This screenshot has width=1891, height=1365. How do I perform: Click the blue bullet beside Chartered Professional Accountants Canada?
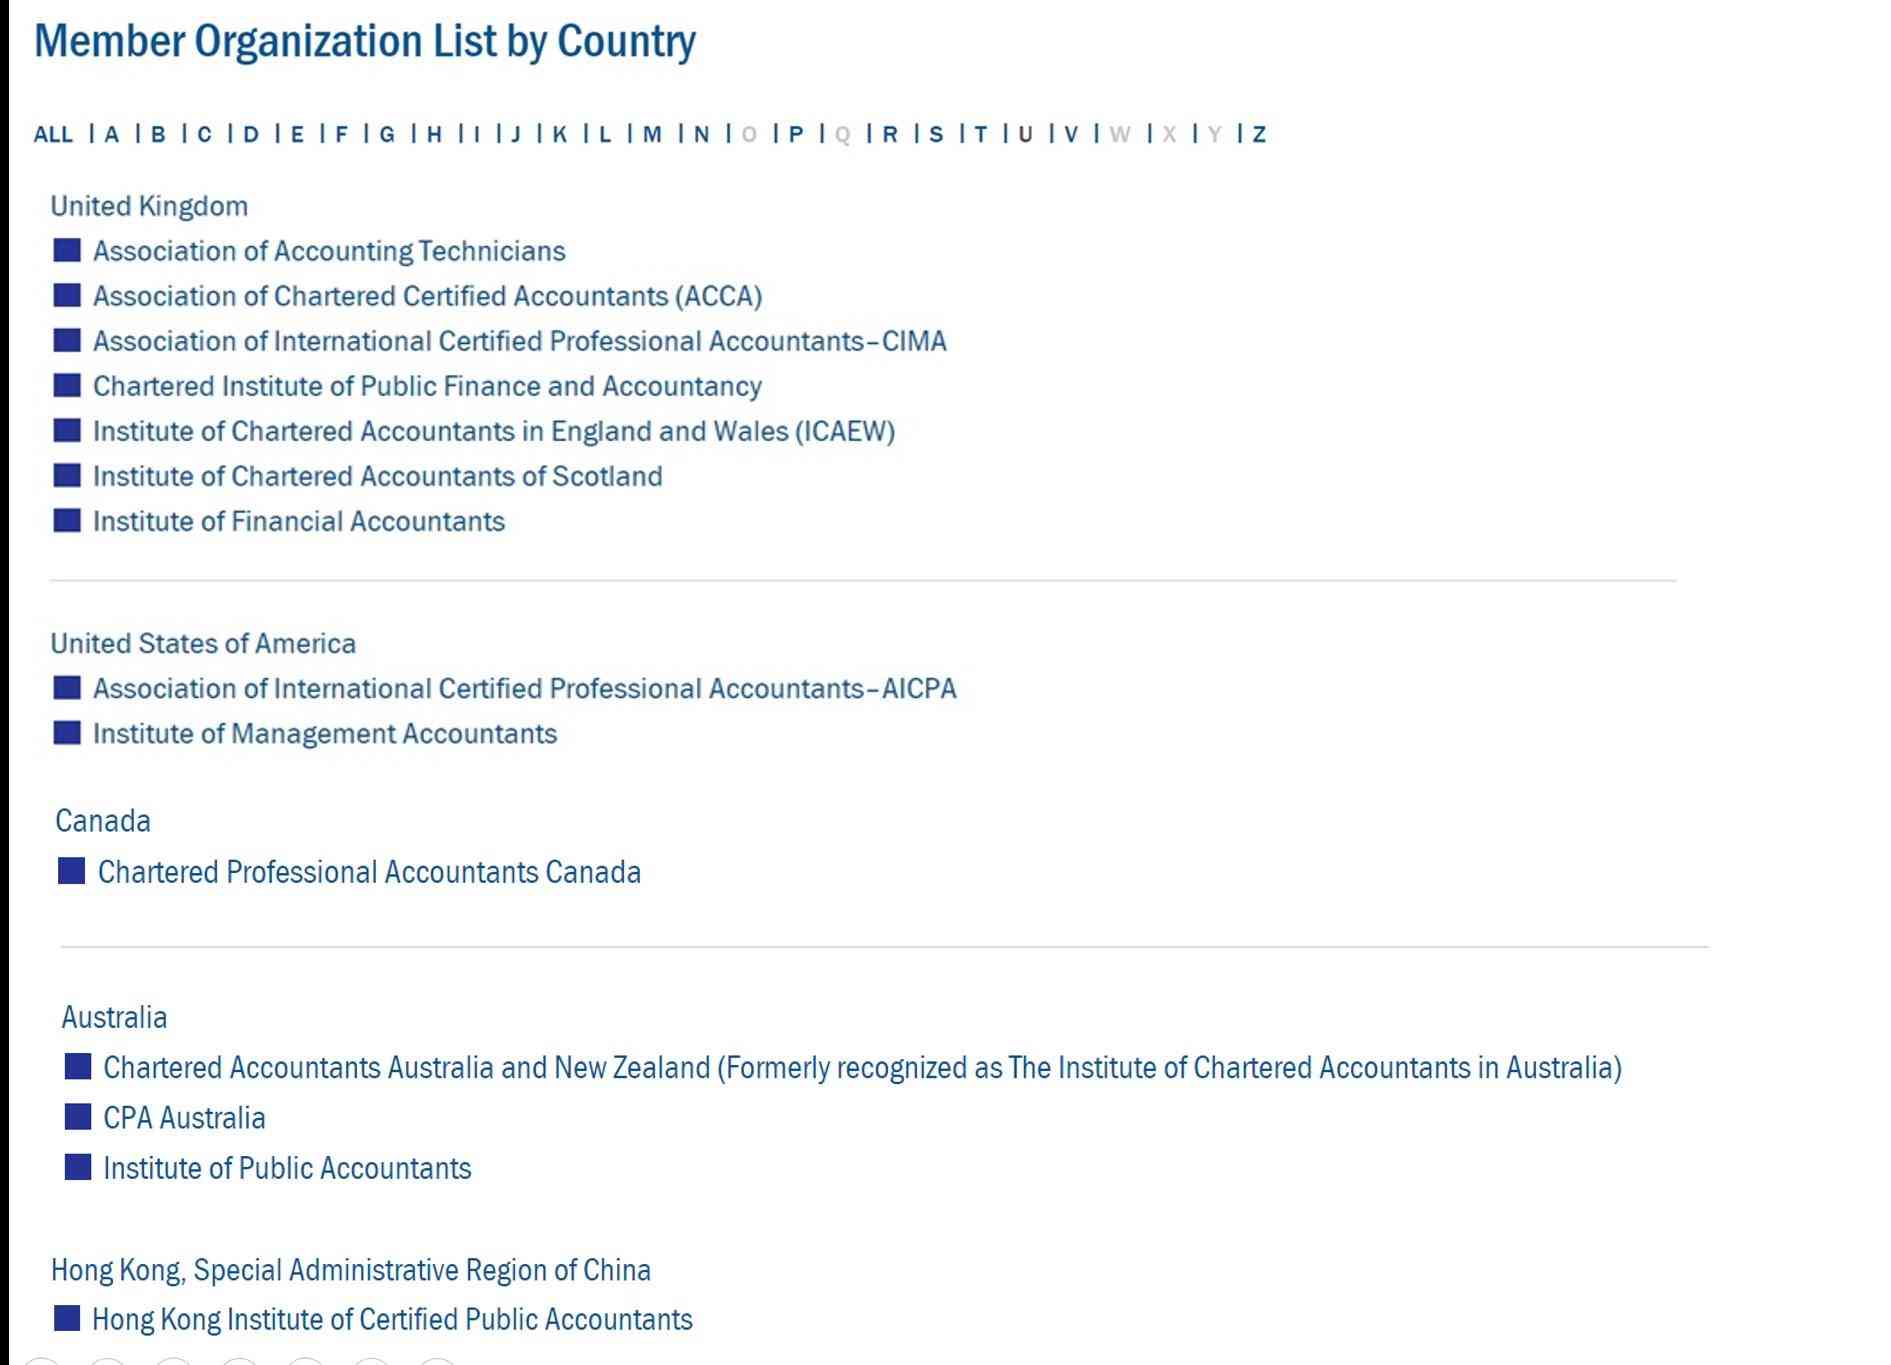72,871
